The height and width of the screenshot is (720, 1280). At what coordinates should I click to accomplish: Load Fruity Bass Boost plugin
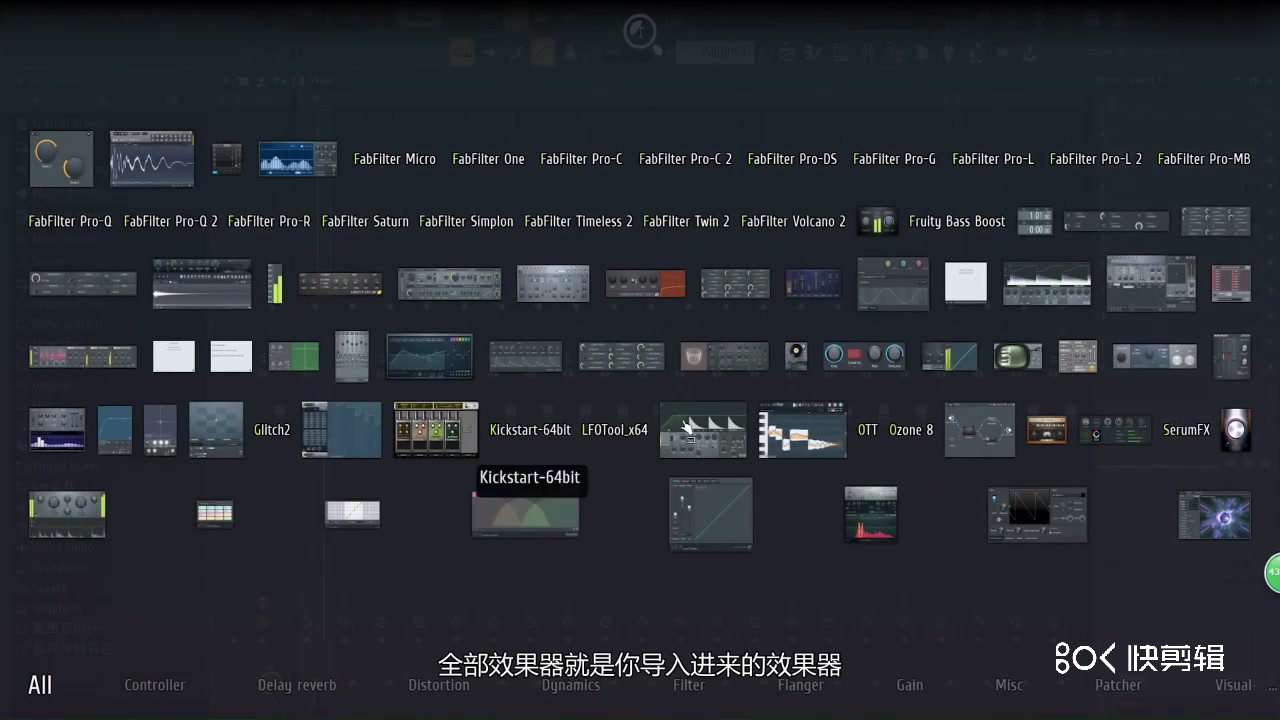pyautogui.click(x=957, y=222)
